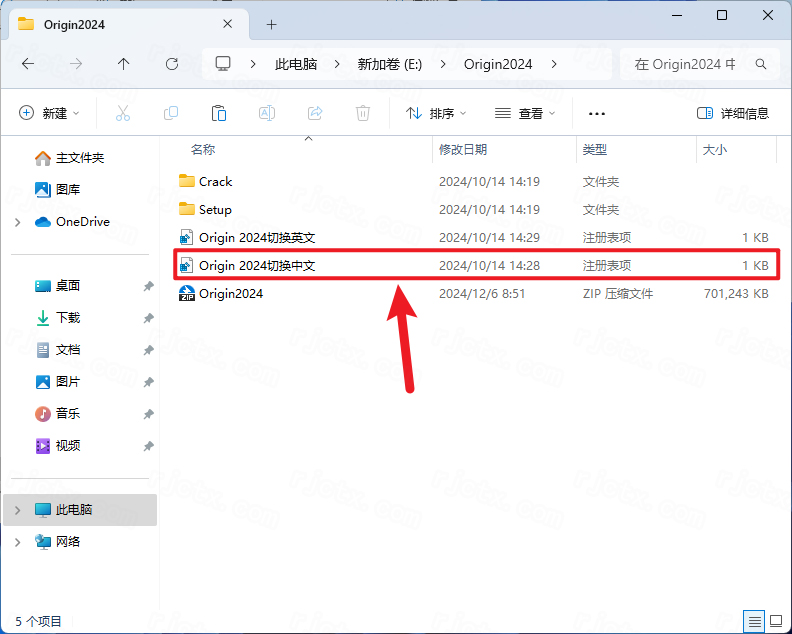Click the search box for Origin2024

[x=690, y=64]
